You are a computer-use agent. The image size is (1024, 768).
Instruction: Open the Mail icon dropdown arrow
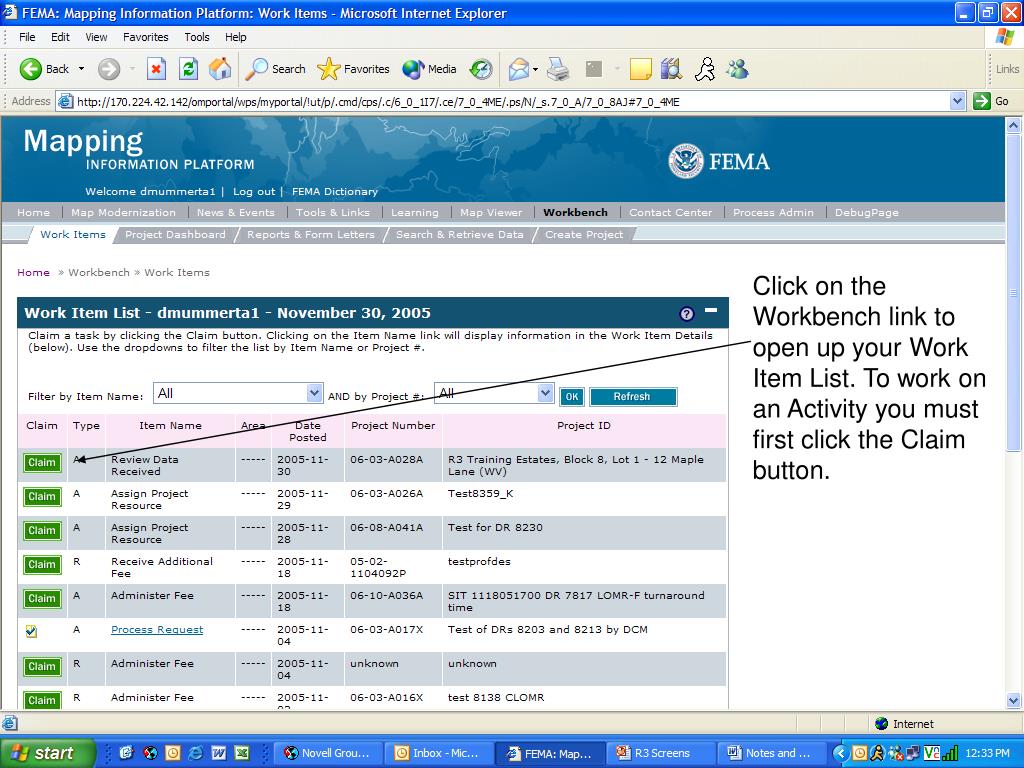pyautogui.click(x=536, y=69)
